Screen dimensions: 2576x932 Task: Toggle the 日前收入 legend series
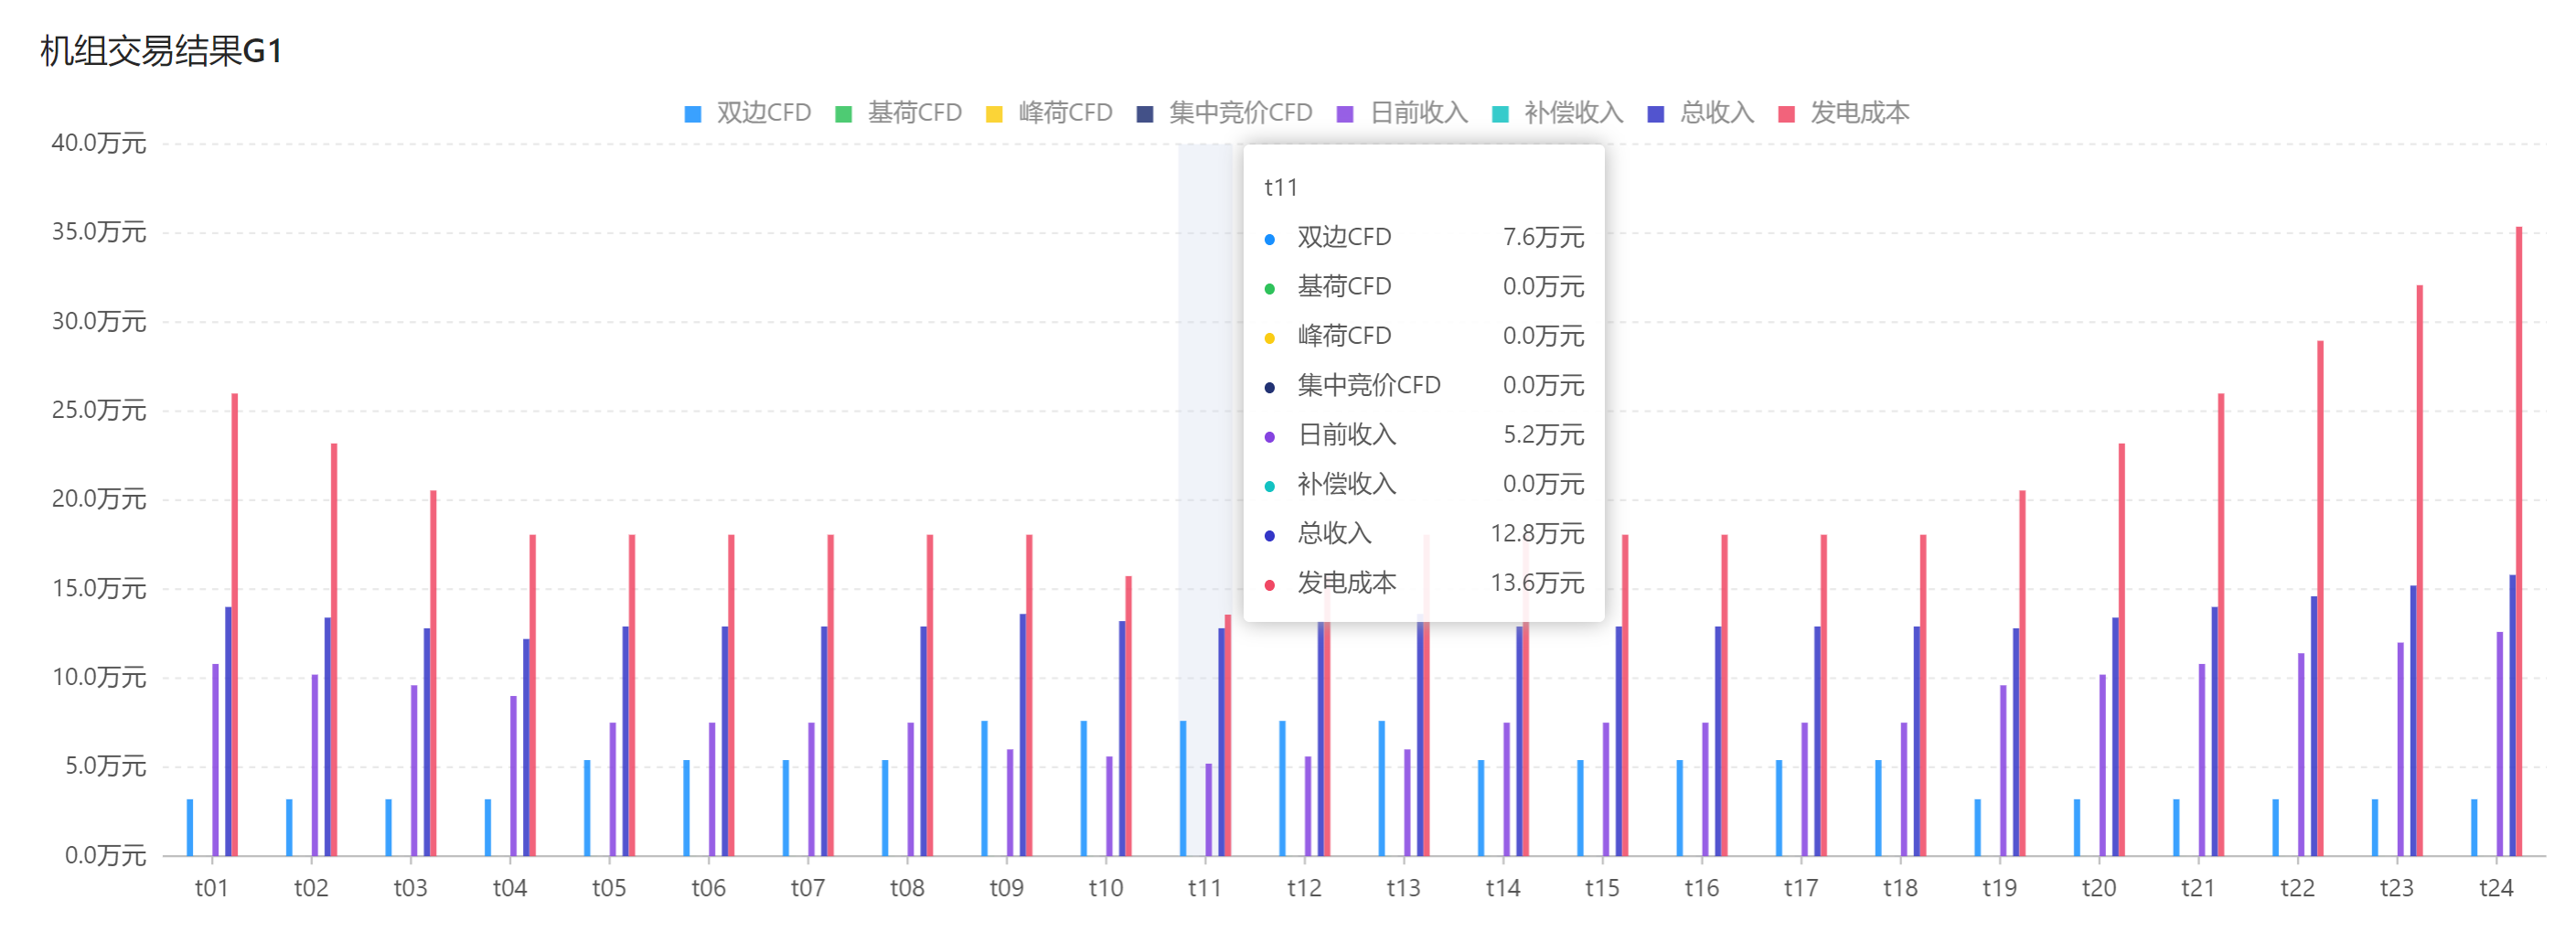(1402, 113)
